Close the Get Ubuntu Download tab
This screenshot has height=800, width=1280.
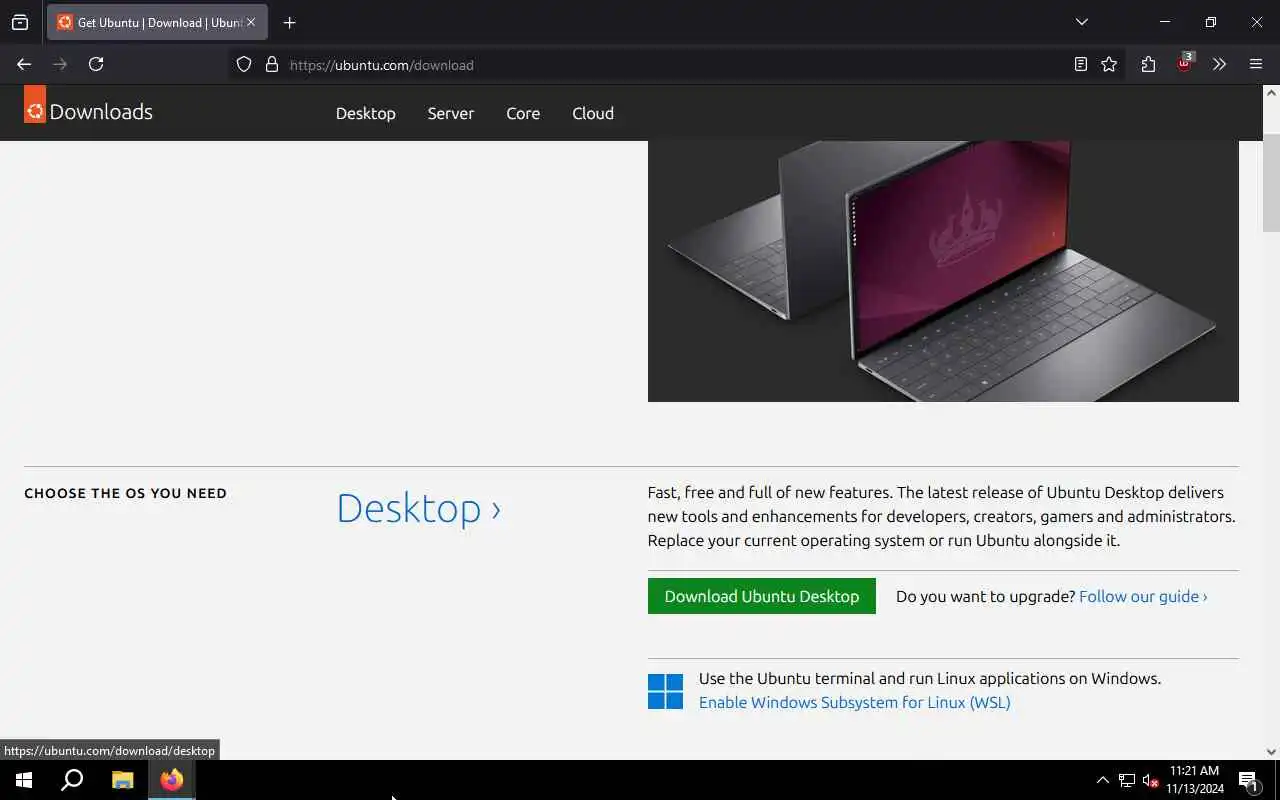251,22
